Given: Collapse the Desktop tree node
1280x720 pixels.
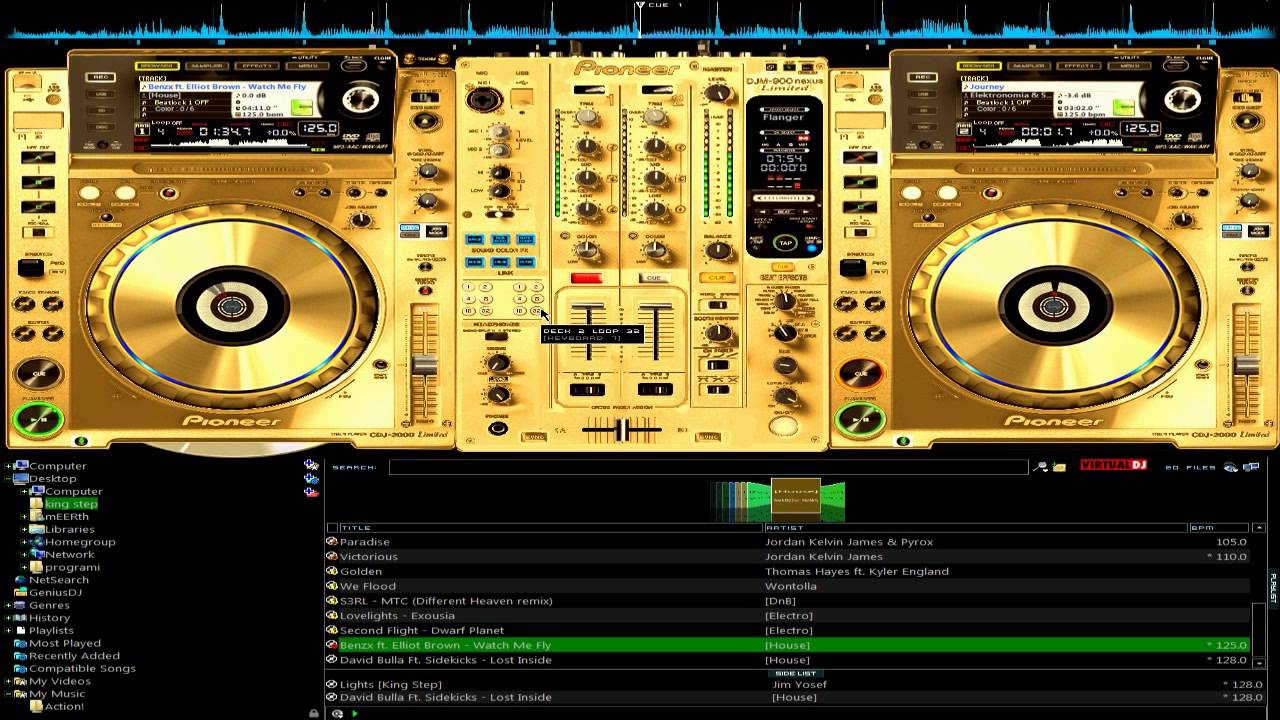Looking at the screenshot, I should (x=8, y=479).
